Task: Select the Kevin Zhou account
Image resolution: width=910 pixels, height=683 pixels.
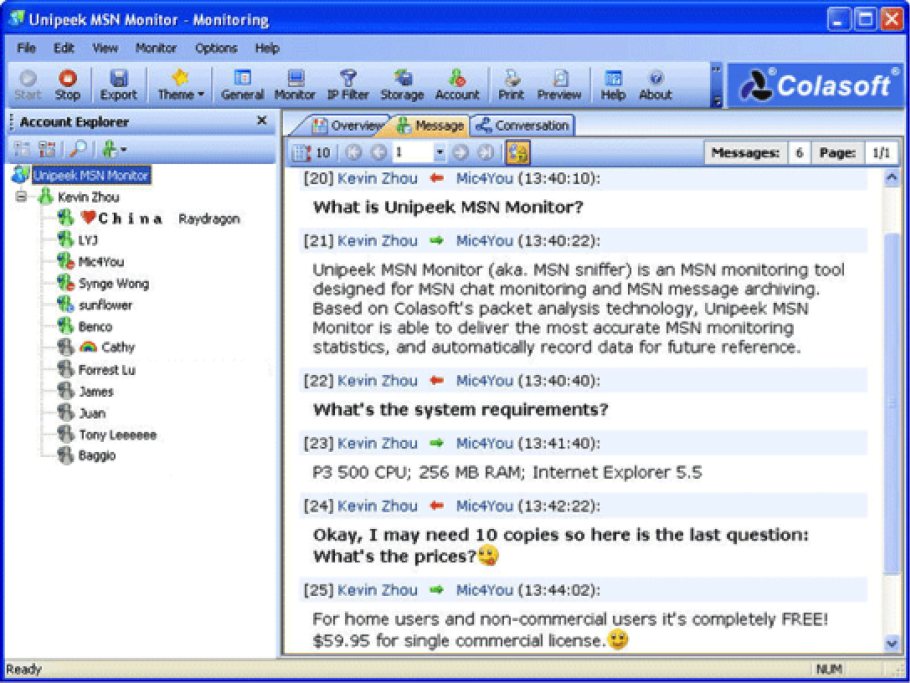Action: click(88, 197)
